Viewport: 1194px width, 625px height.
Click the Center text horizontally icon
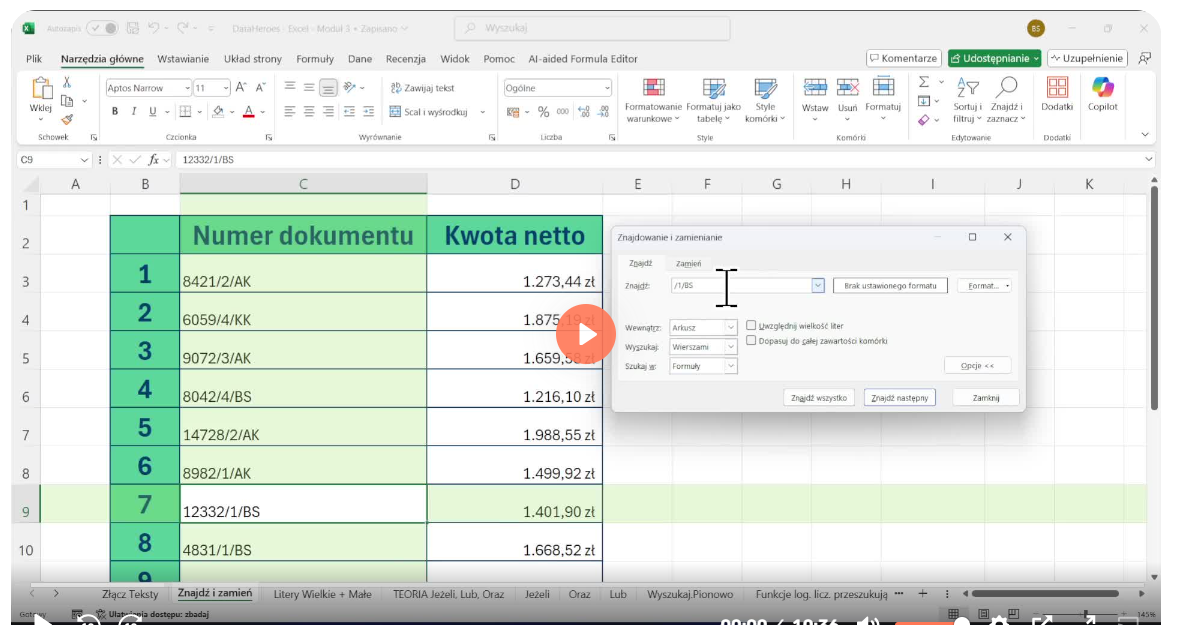pos(308,112)
